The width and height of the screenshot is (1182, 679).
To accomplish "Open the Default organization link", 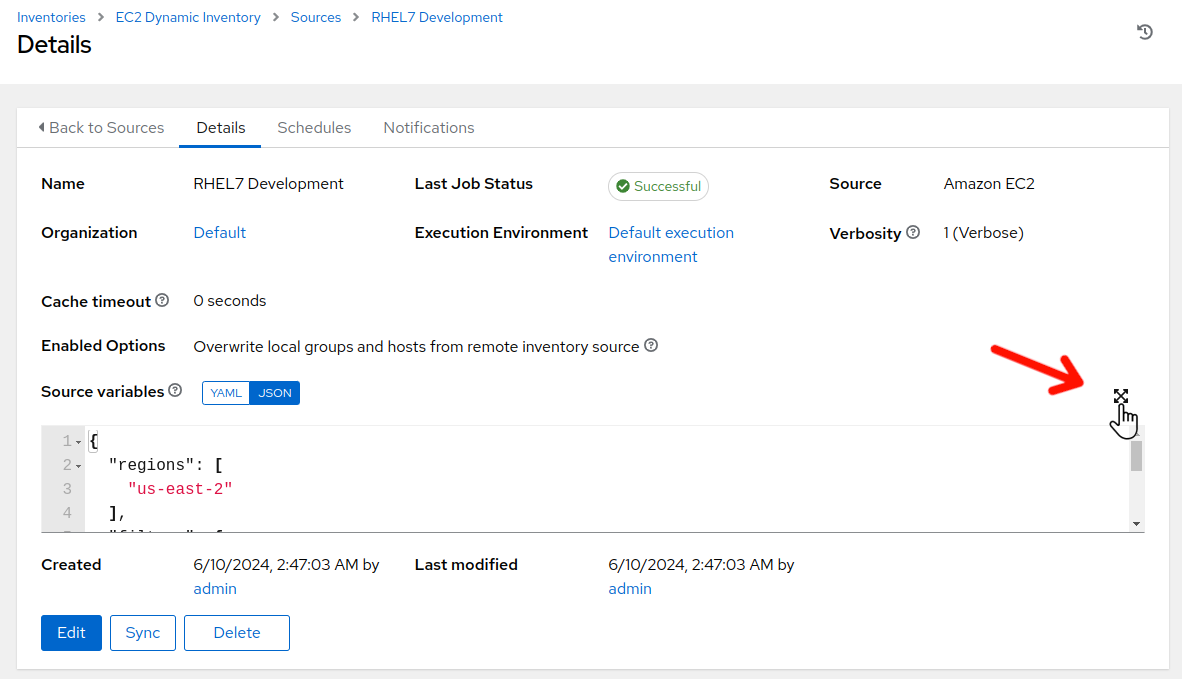I will click(219, 233).
